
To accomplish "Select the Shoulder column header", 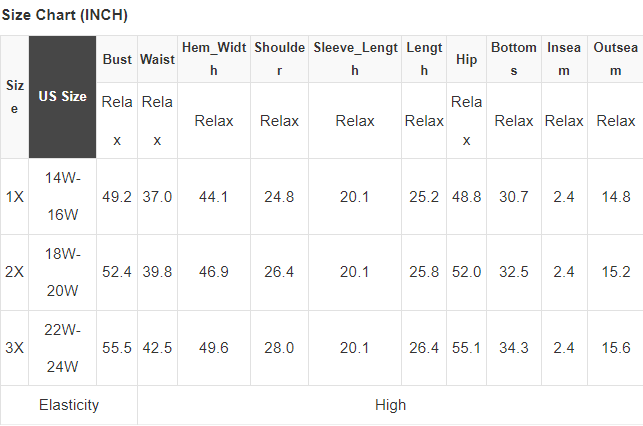I will coord(279,59).
